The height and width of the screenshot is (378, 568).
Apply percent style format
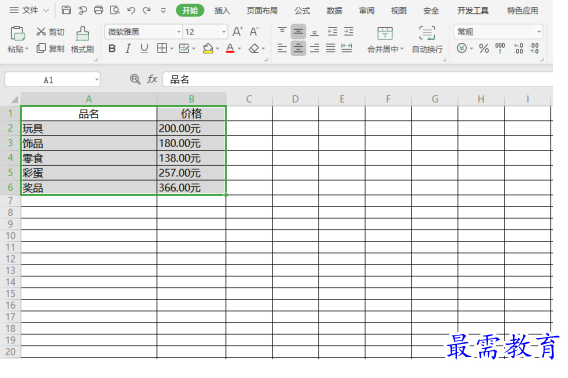[484, 48]
